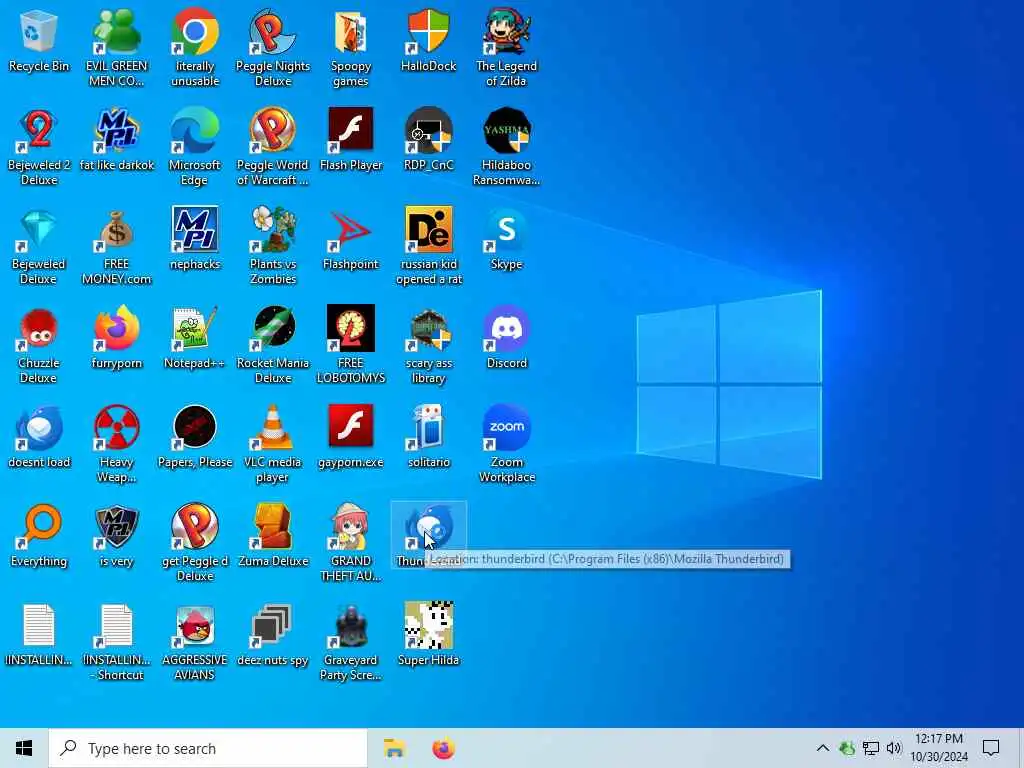
Task: Open File Explorer from the taskbar
Action: pyautogui.click(x=394, y=748)
